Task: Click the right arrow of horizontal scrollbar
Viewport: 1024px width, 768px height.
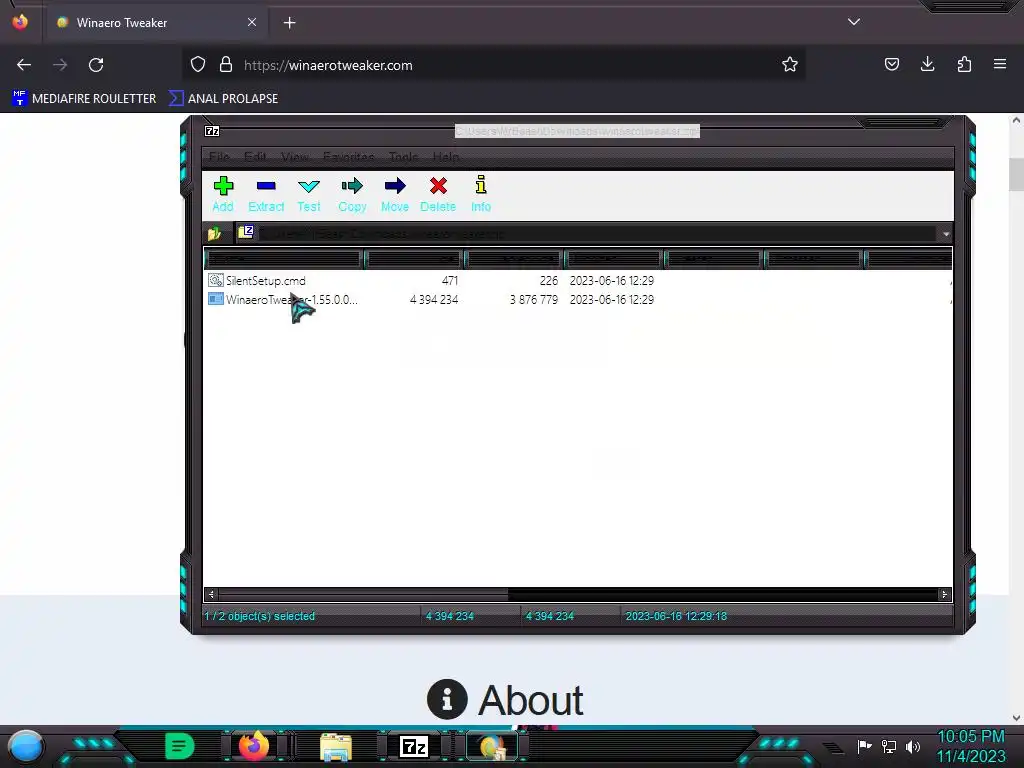Action: click(944, 594)
